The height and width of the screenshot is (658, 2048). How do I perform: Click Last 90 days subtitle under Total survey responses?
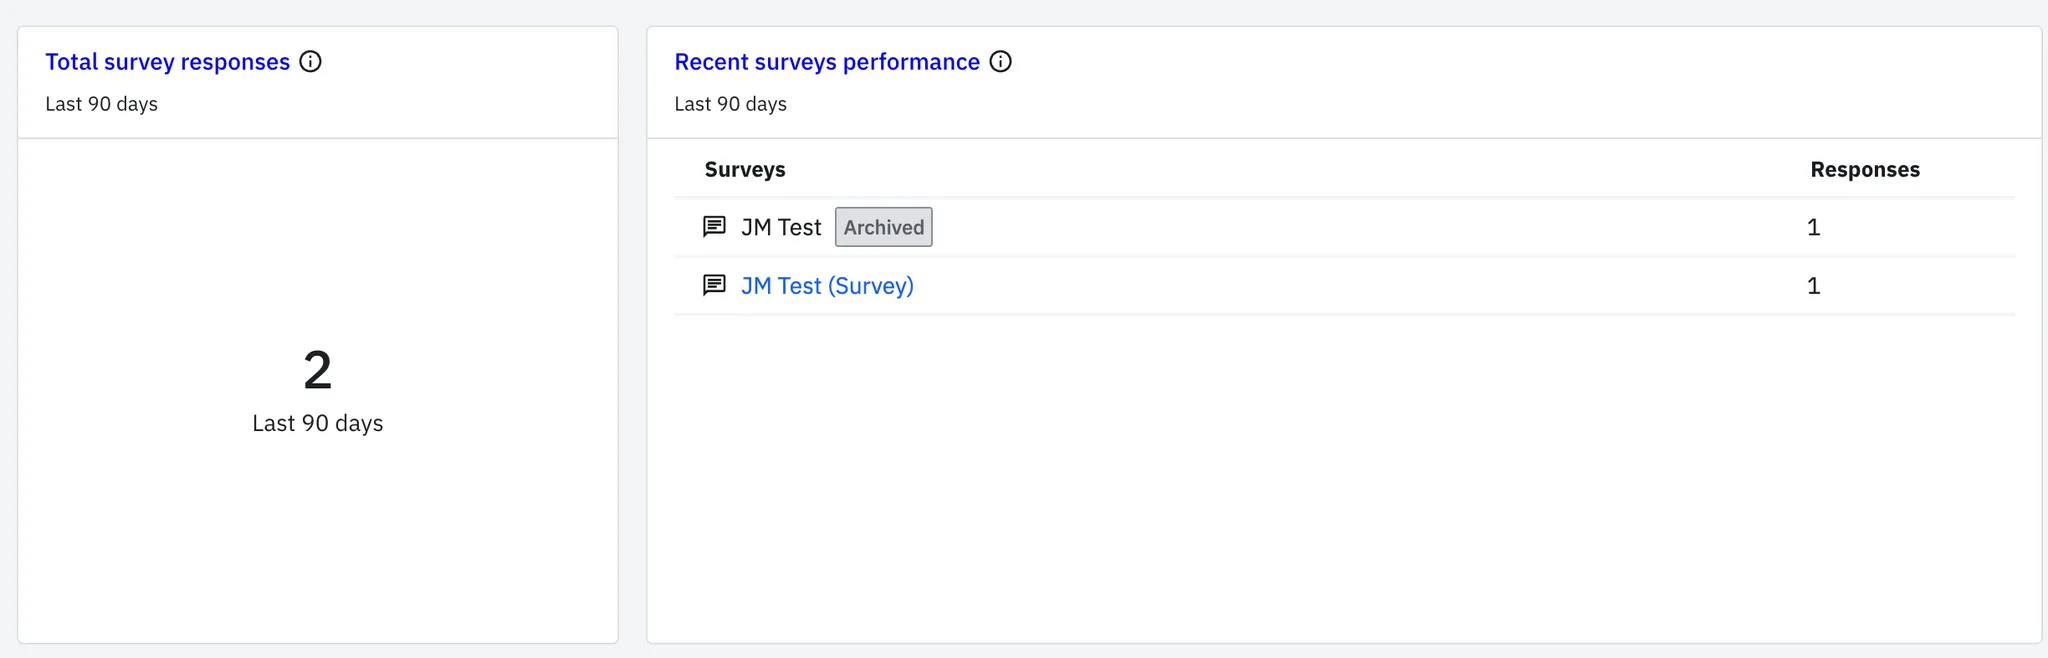click(101, 104)
